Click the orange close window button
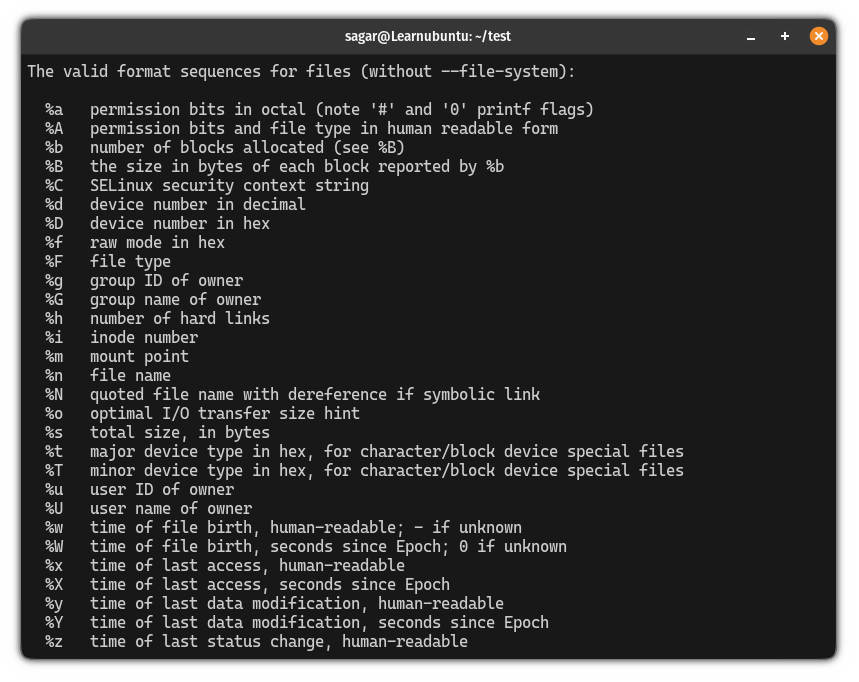 pos(818,35)
